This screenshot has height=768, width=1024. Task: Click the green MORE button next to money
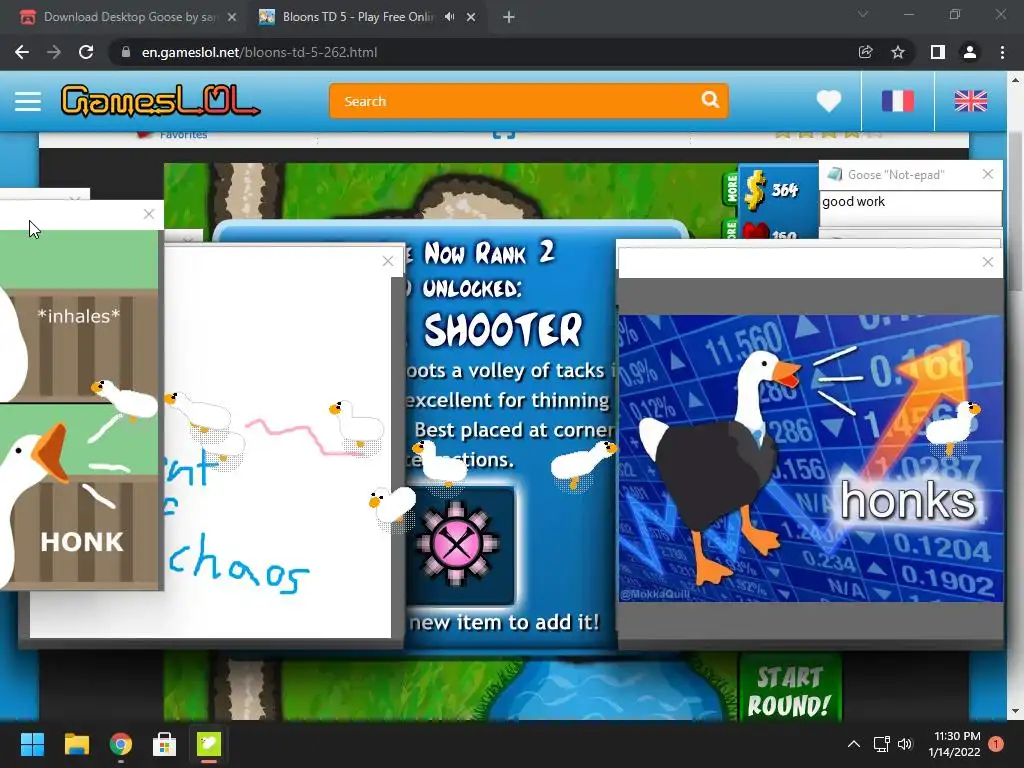tap(731, 189)
